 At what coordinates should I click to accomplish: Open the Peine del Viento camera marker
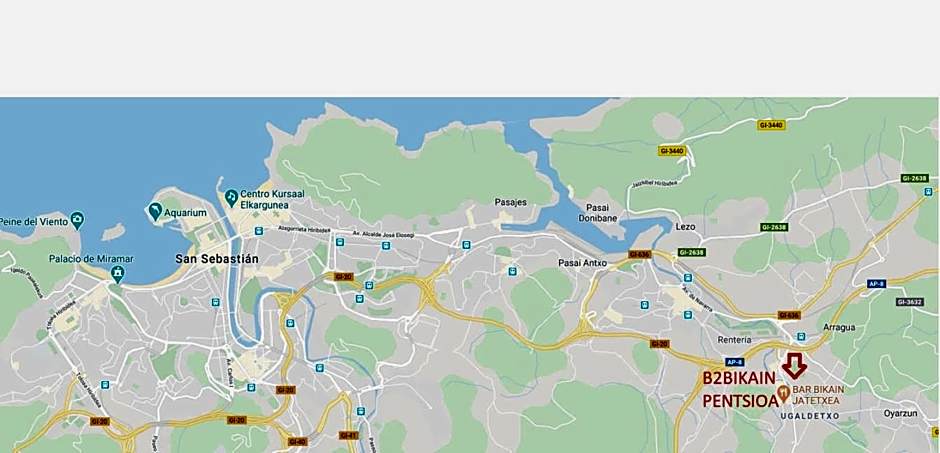pos(77,220)
